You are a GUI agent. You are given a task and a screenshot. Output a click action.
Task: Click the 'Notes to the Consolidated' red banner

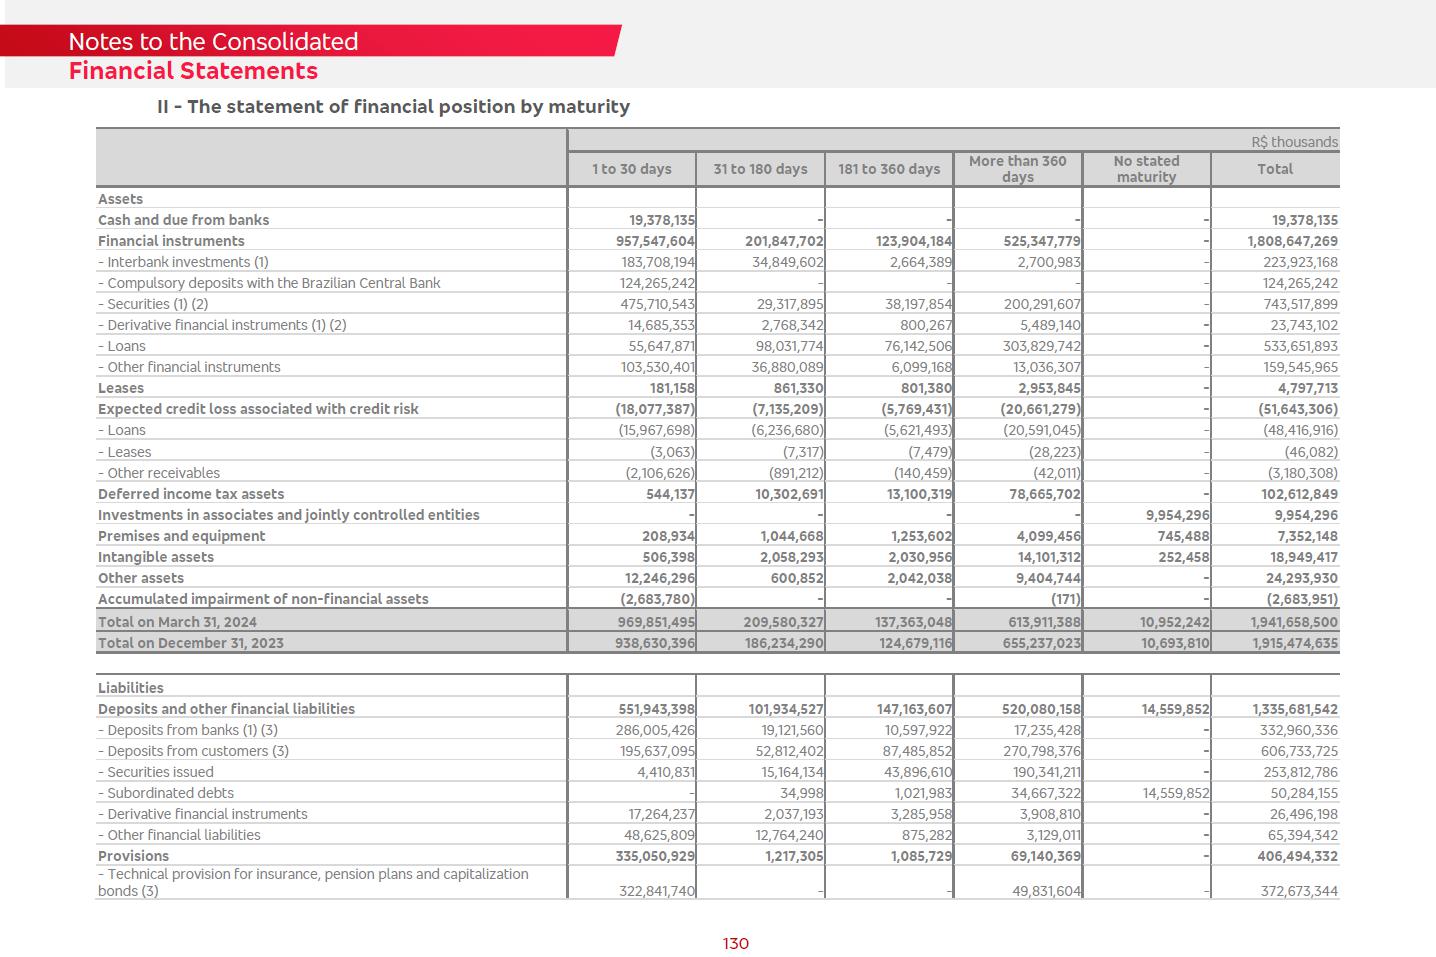coord(213,42)
